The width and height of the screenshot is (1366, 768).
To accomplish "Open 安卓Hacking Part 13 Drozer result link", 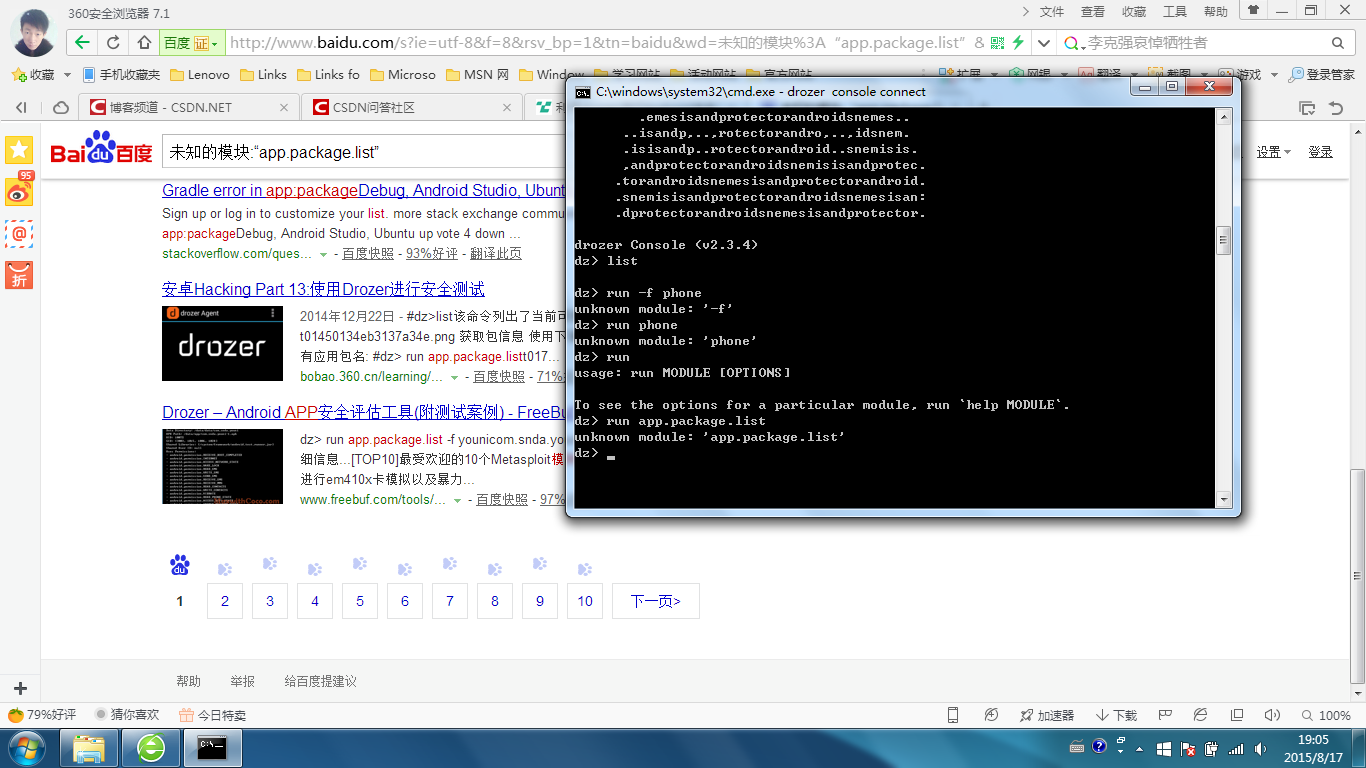I will pos(323,289).
